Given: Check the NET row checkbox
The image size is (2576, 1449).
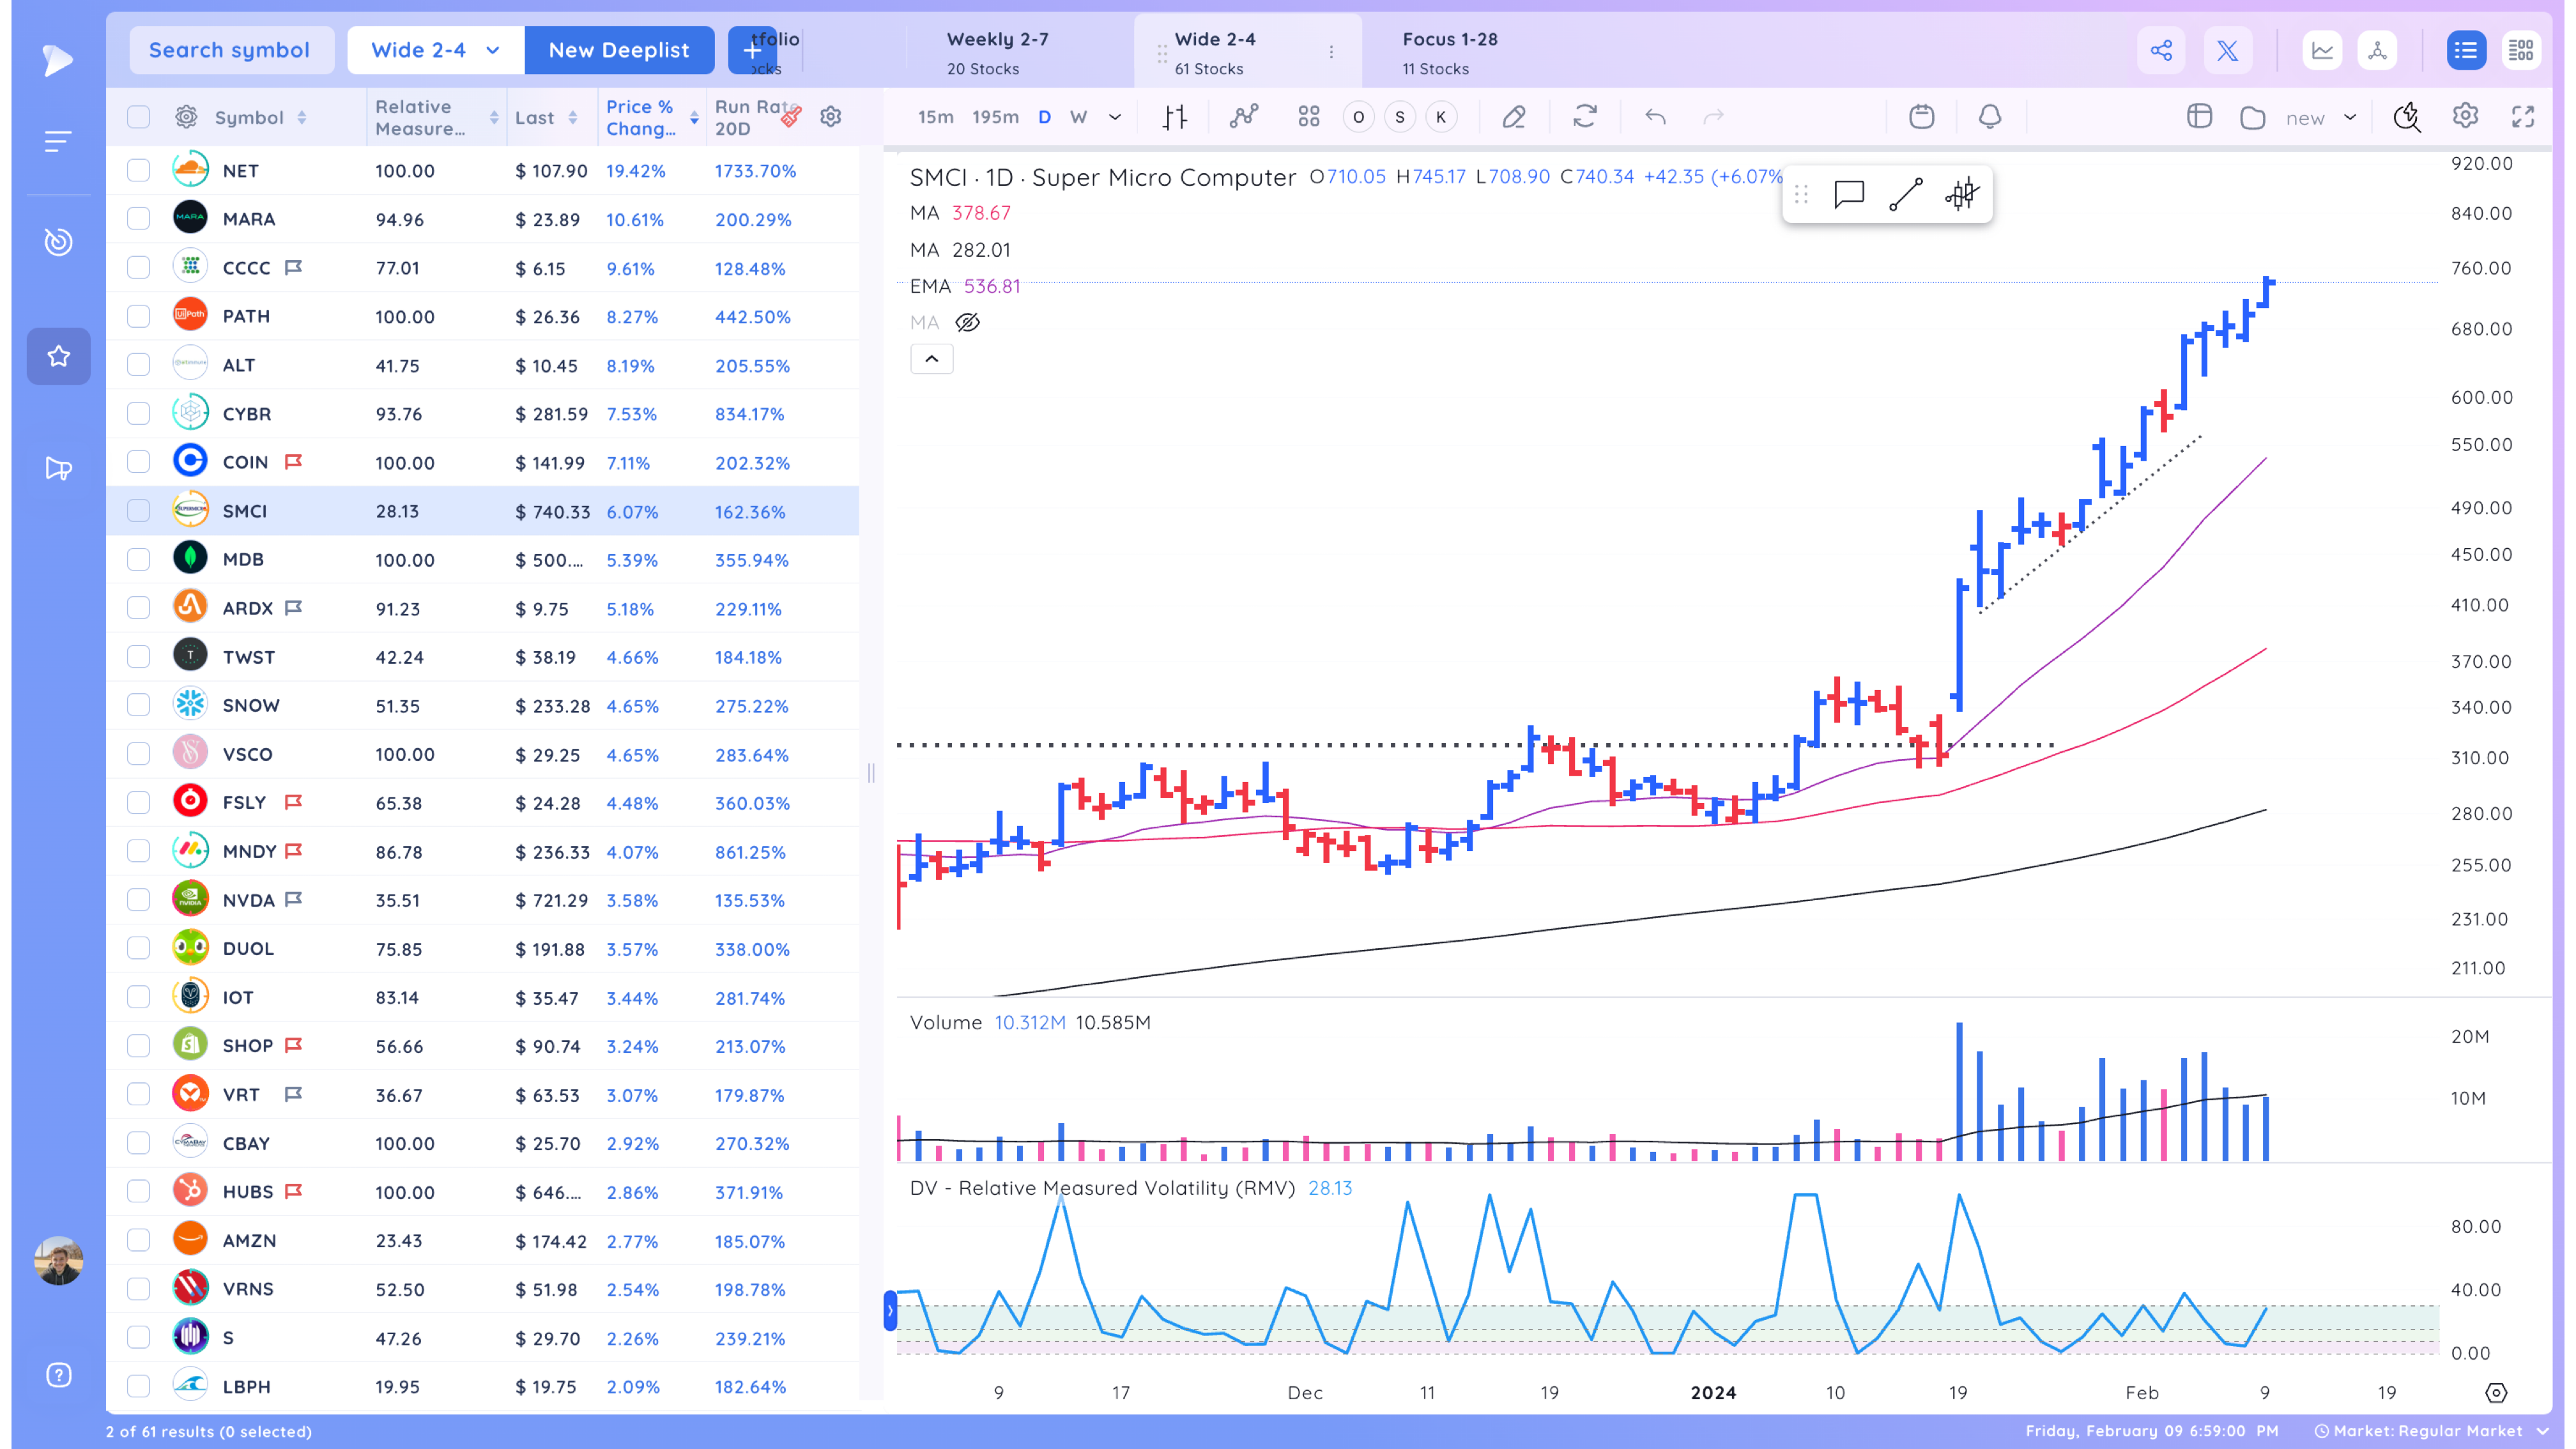Looking at the screenshot, I should [138, 170].
